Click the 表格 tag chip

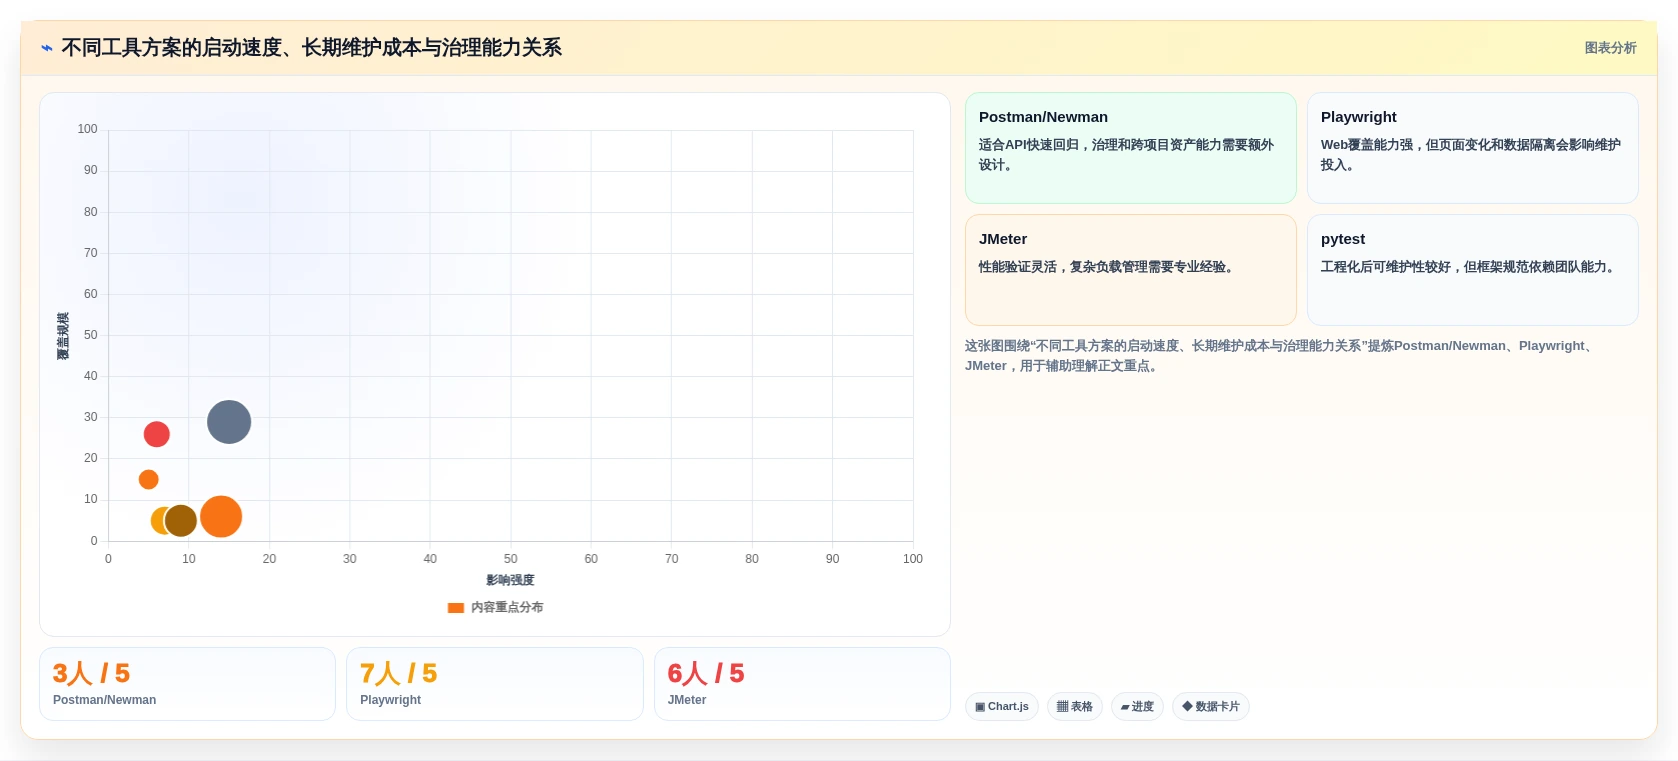[1075, 706]
